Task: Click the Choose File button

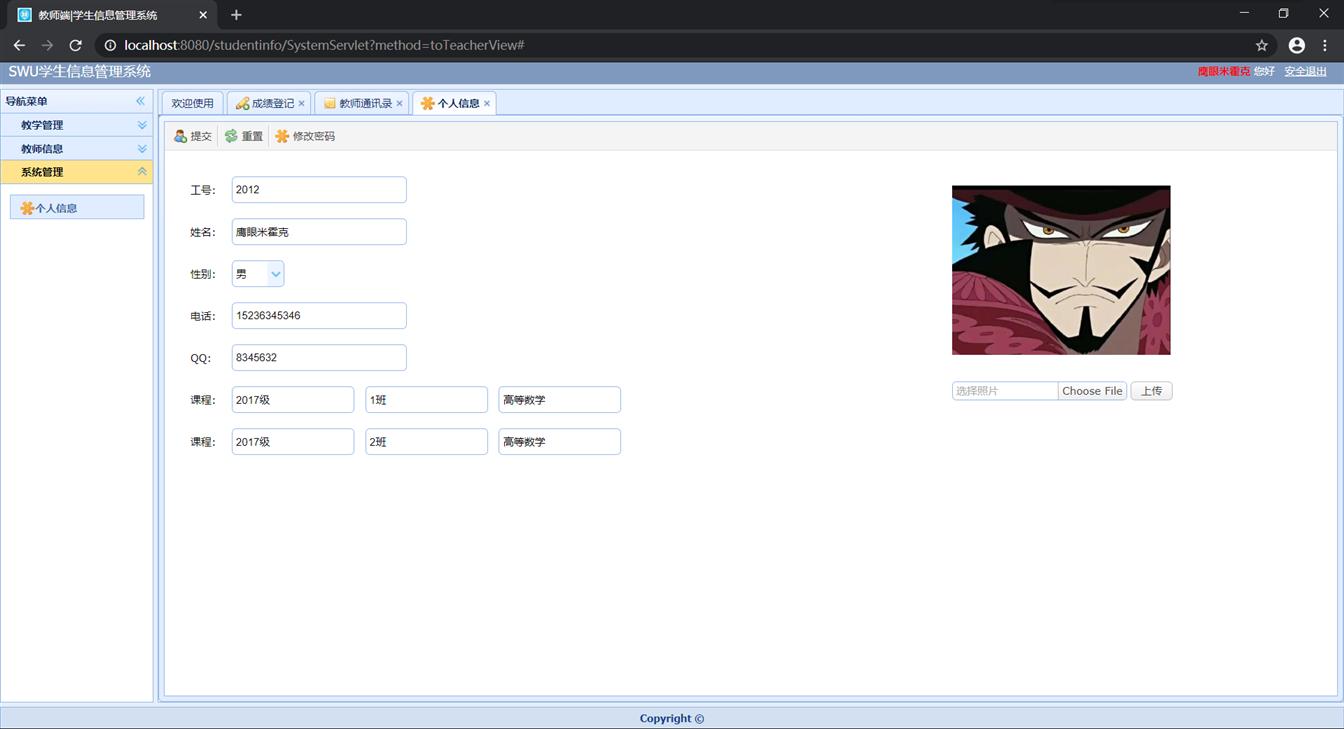Action: click(1092, 391)
